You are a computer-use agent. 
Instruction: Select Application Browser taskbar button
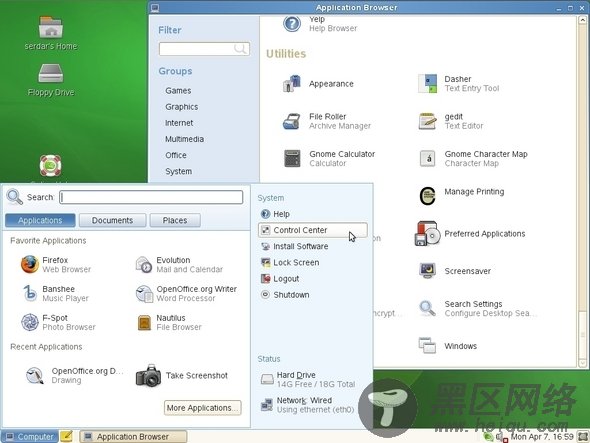pyautogui.click(x=133, y=437)
